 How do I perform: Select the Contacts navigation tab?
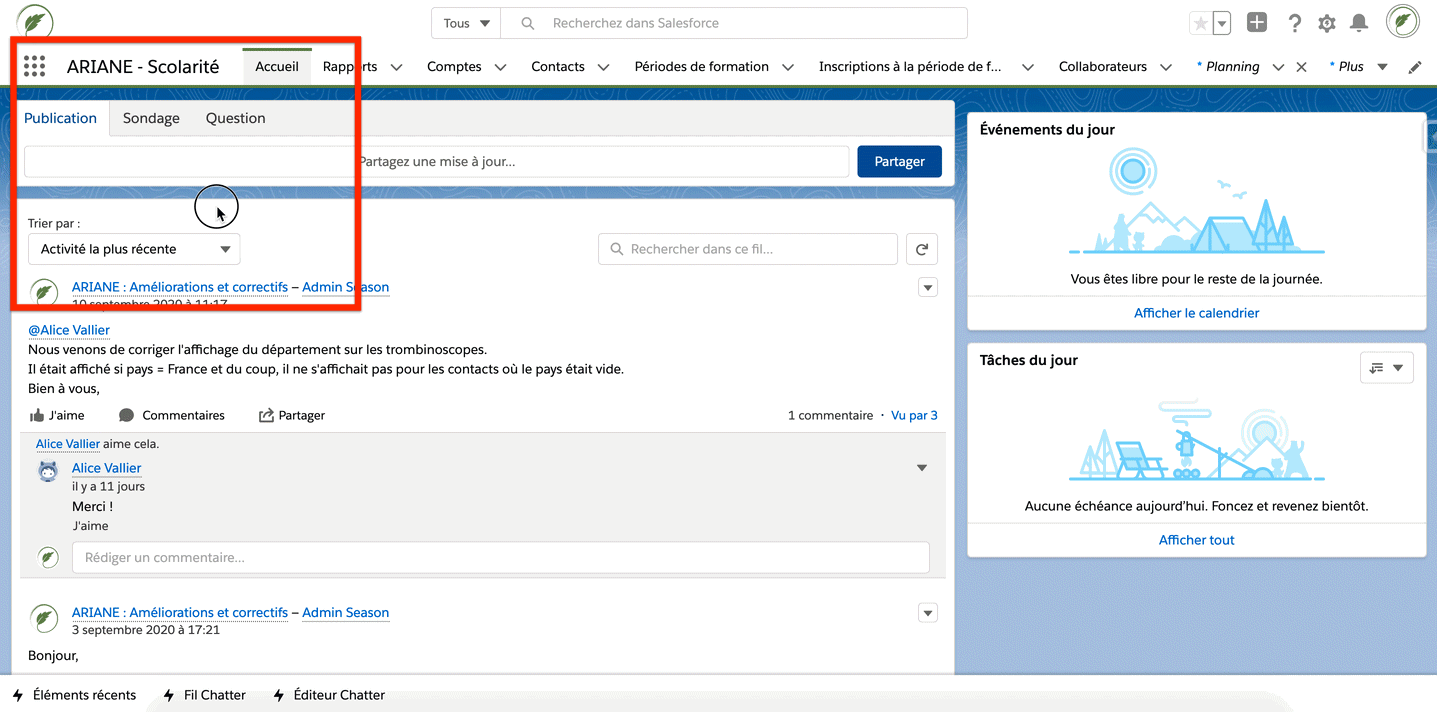coord(558,66)
